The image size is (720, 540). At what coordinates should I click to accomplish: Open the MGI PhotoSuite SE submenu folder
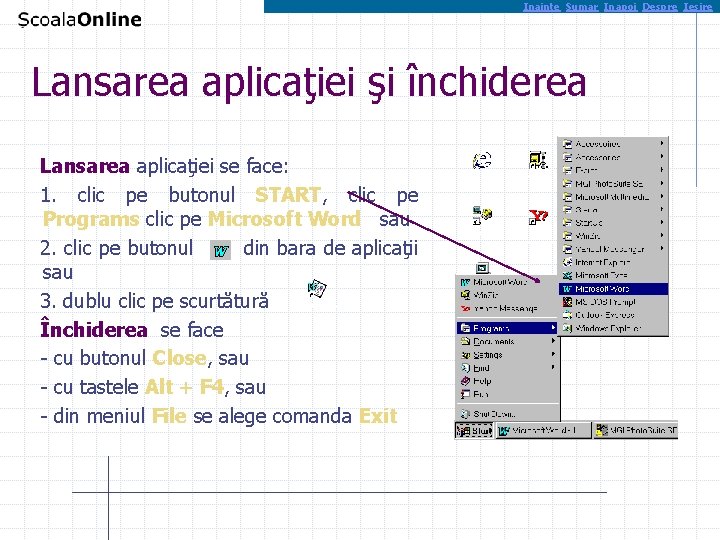tap(613, 183)
